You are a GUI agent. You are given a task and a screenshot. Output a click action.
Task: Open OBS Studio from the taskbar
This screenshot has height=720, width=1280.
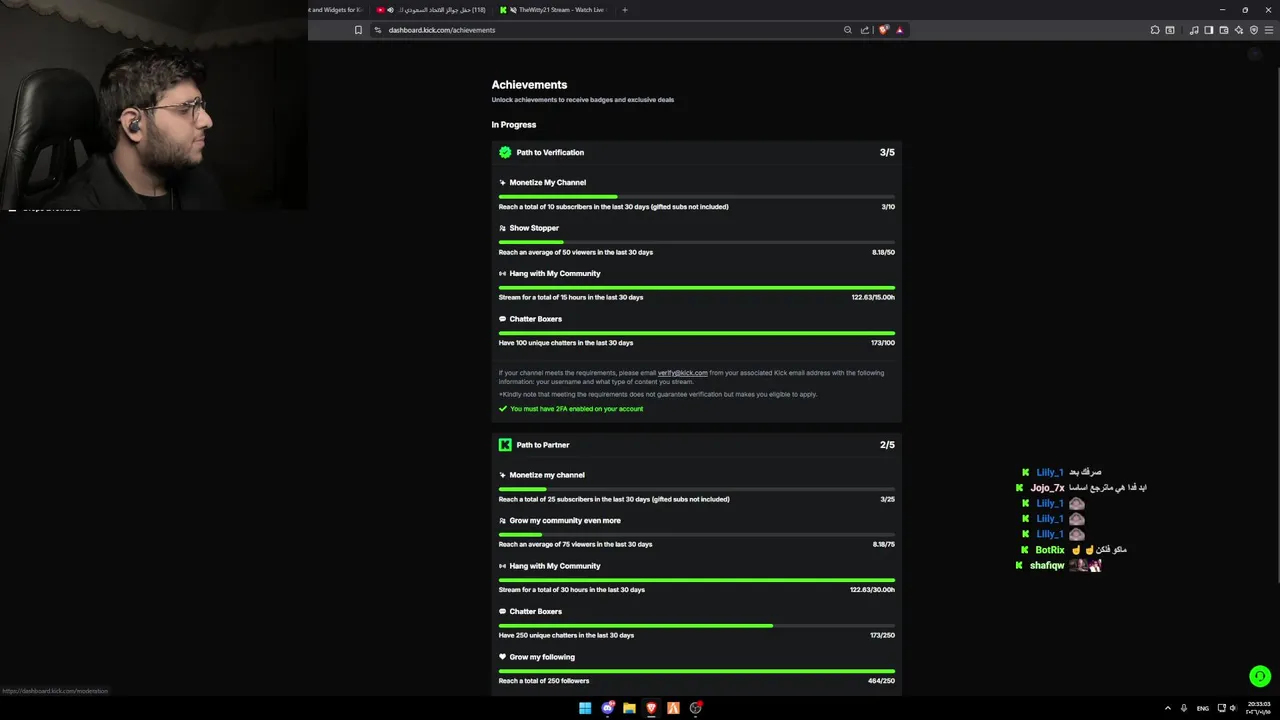tap(695, 708)
